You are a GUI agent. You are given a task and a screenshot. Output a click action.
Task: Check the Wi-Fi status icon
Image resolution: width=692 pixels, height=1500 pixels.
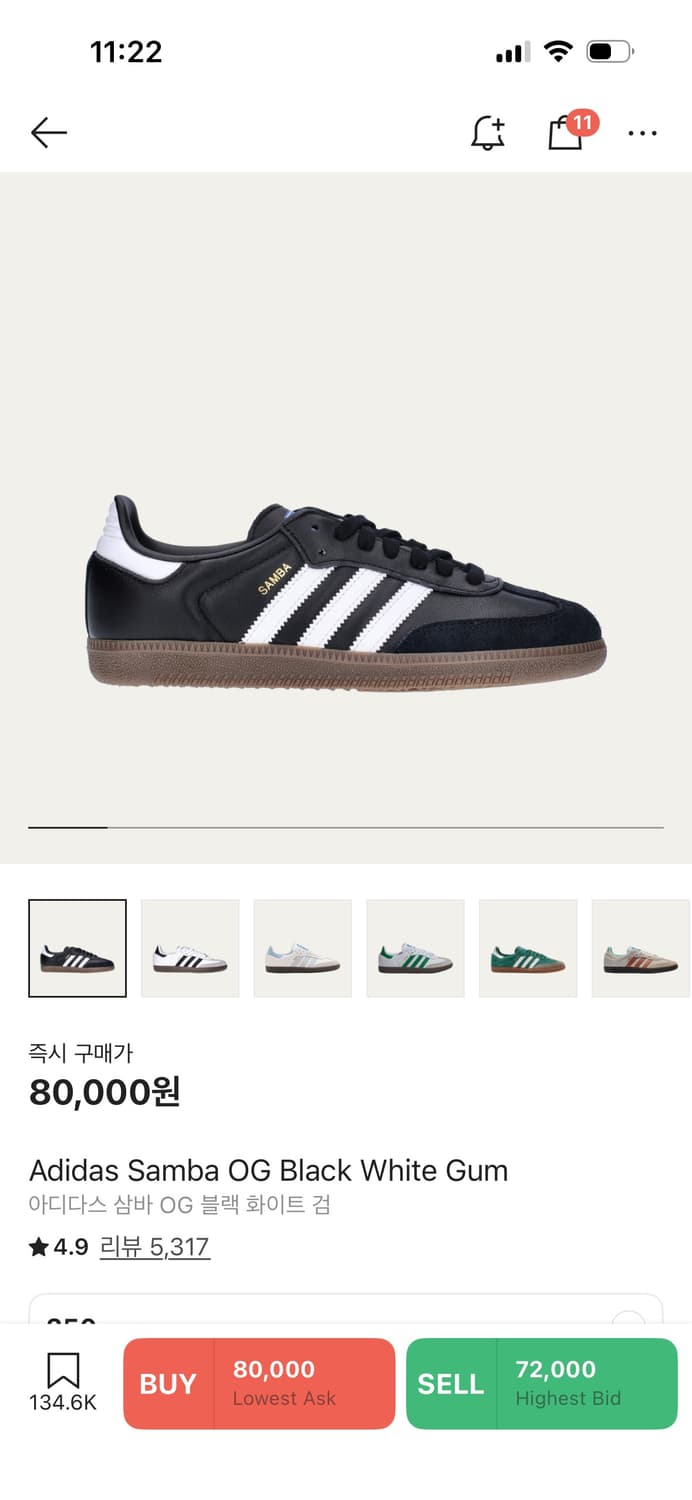[x=558, y=52]
